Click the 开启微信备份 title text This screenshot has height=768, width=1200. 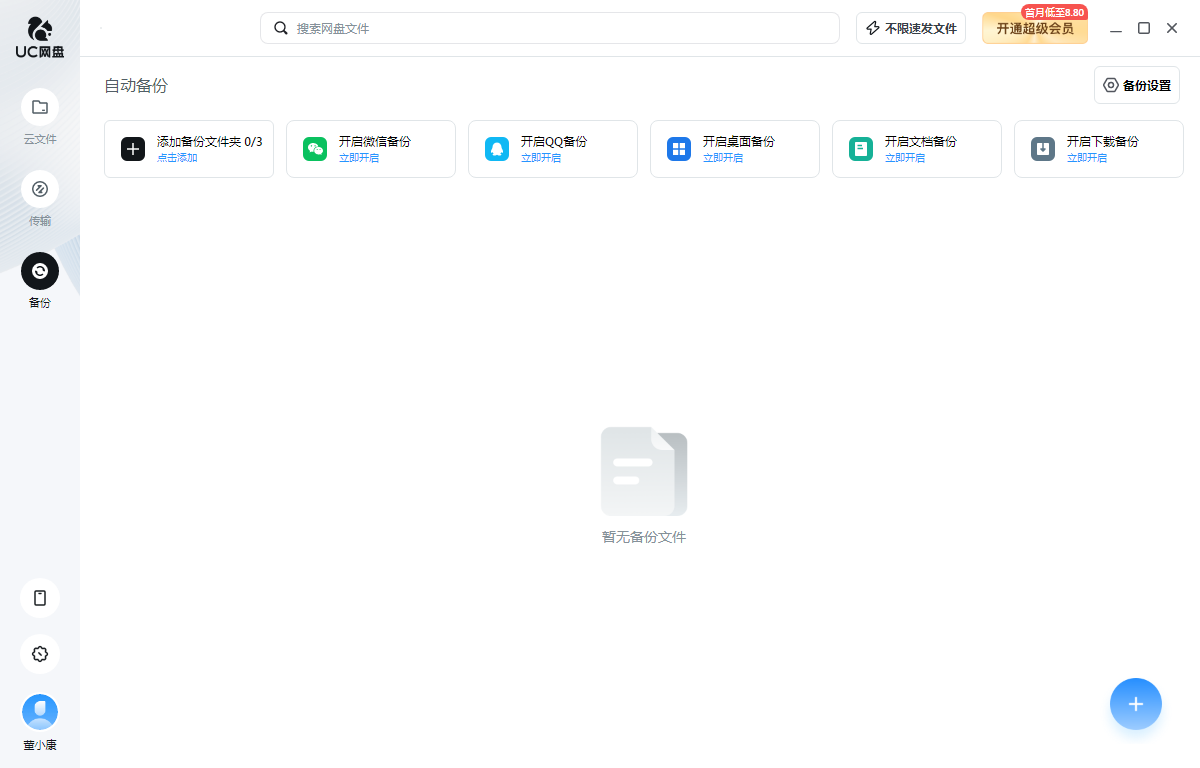point(375,142)
